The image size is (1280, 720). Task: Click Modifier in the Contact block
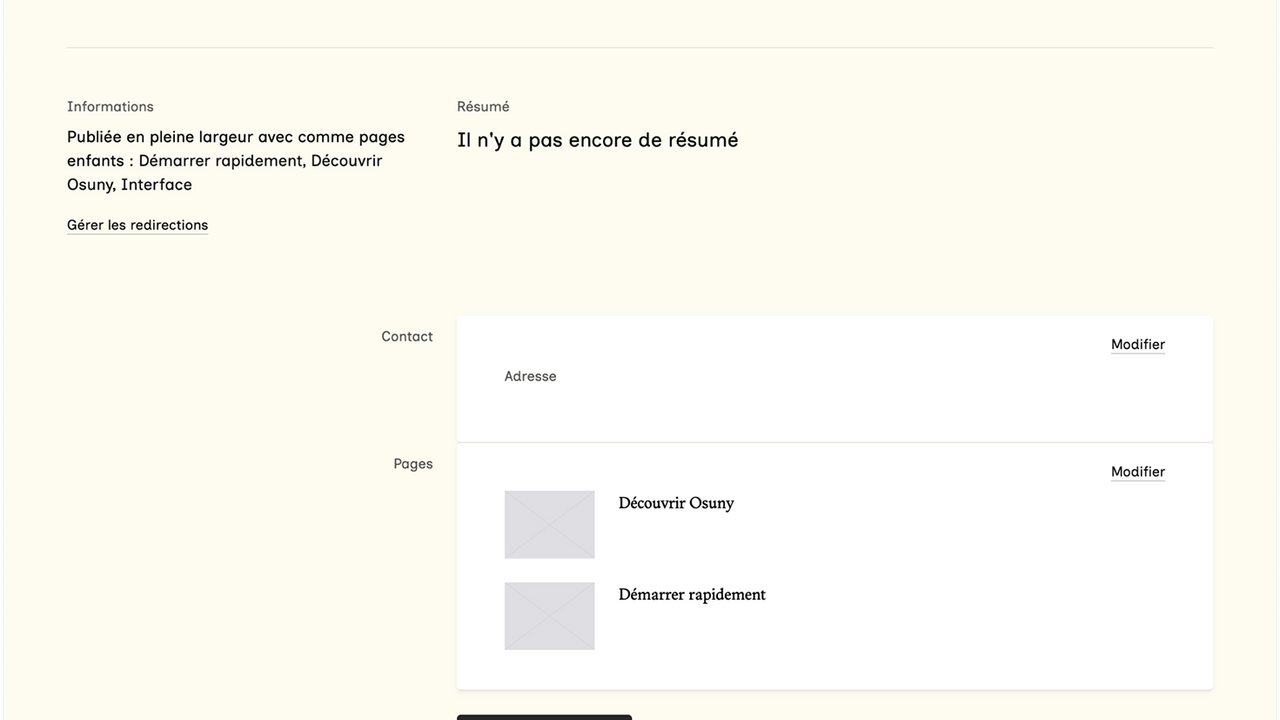(x=1137, y=344)
